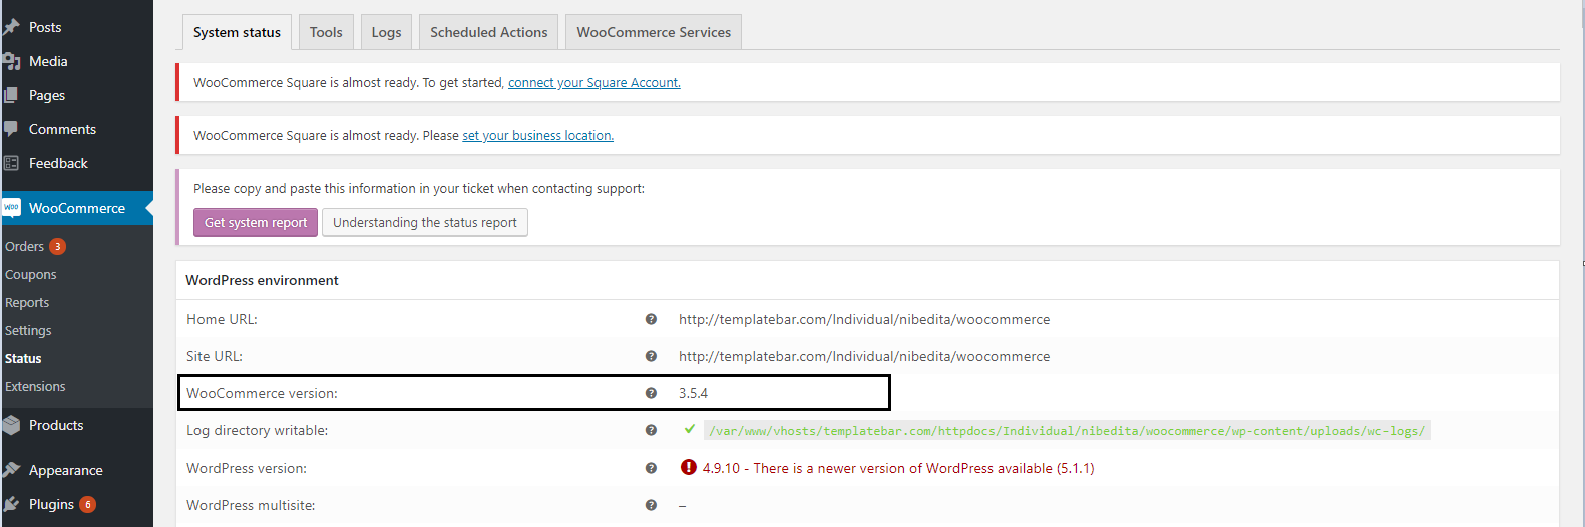1585x527 pixels.
Task: Click the WooCommerce logo icon
Action: (x=12, y=208)
